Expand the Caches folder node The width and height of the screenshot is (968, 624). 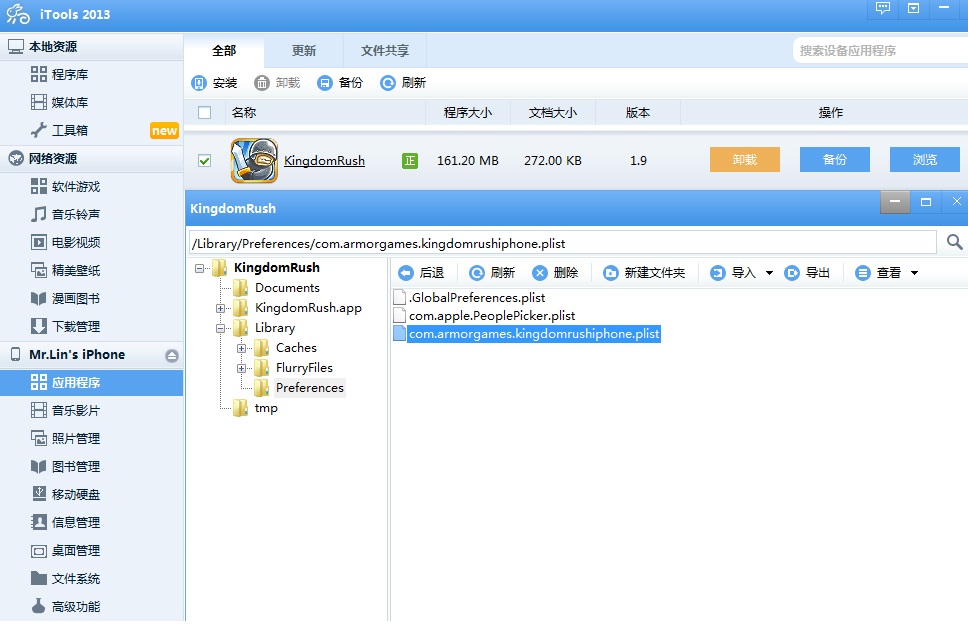point(241,348)
